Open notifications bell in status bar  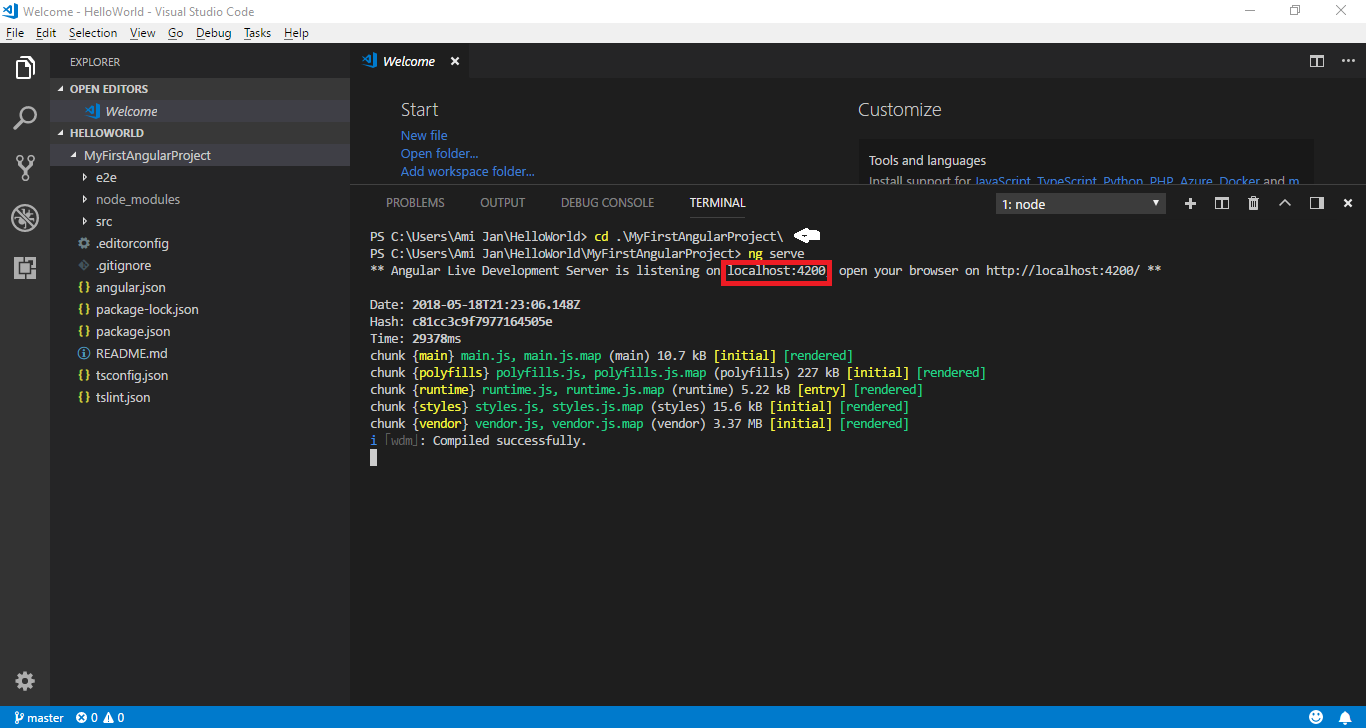pos(1346,717)
